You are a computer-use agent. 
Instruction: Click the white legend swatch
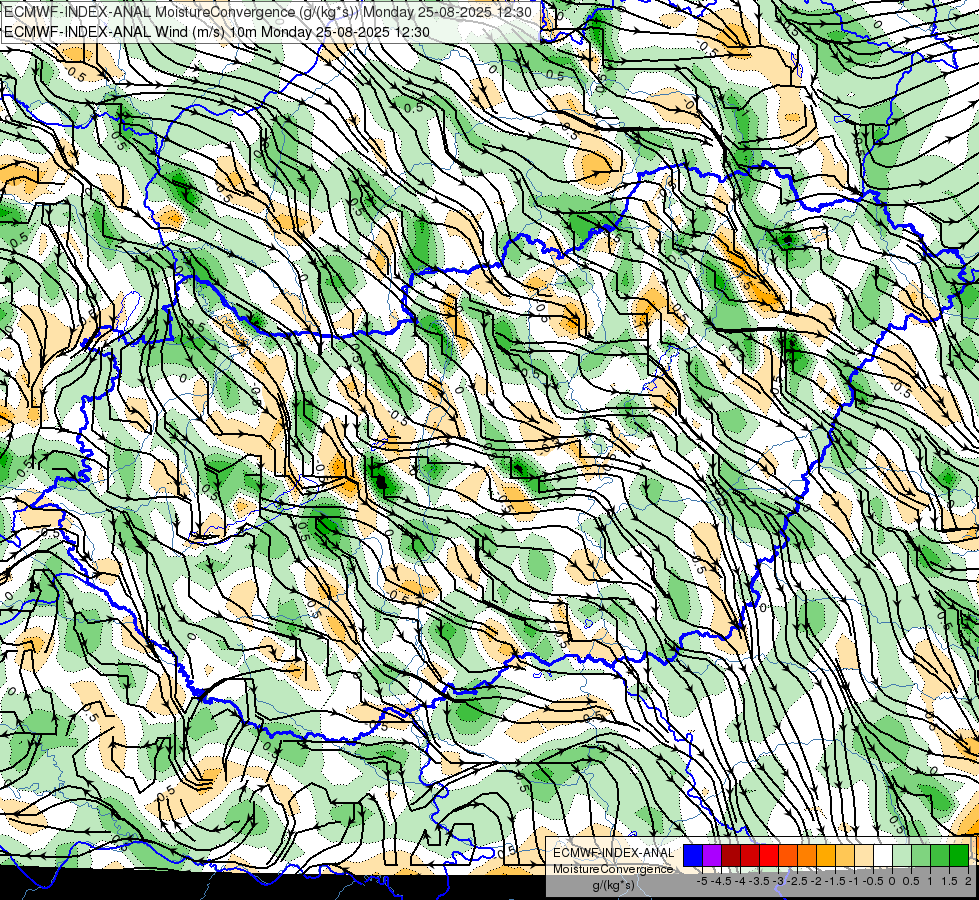[x=883, y=856]
